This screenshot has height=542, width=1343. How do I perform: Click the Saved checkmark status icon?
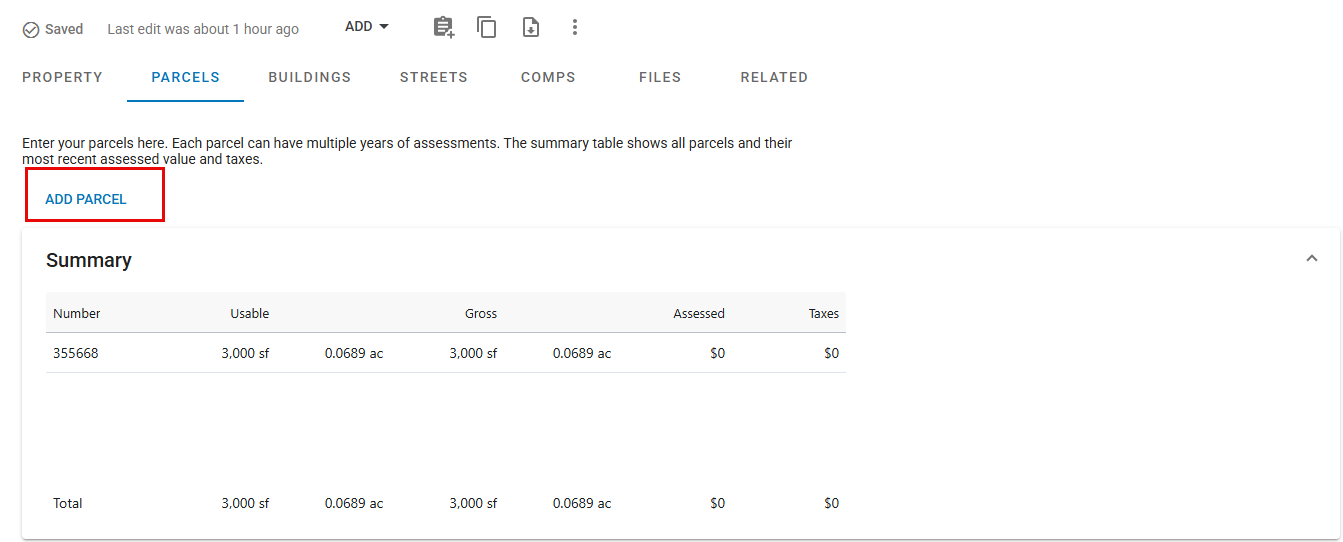pos(31,30)
